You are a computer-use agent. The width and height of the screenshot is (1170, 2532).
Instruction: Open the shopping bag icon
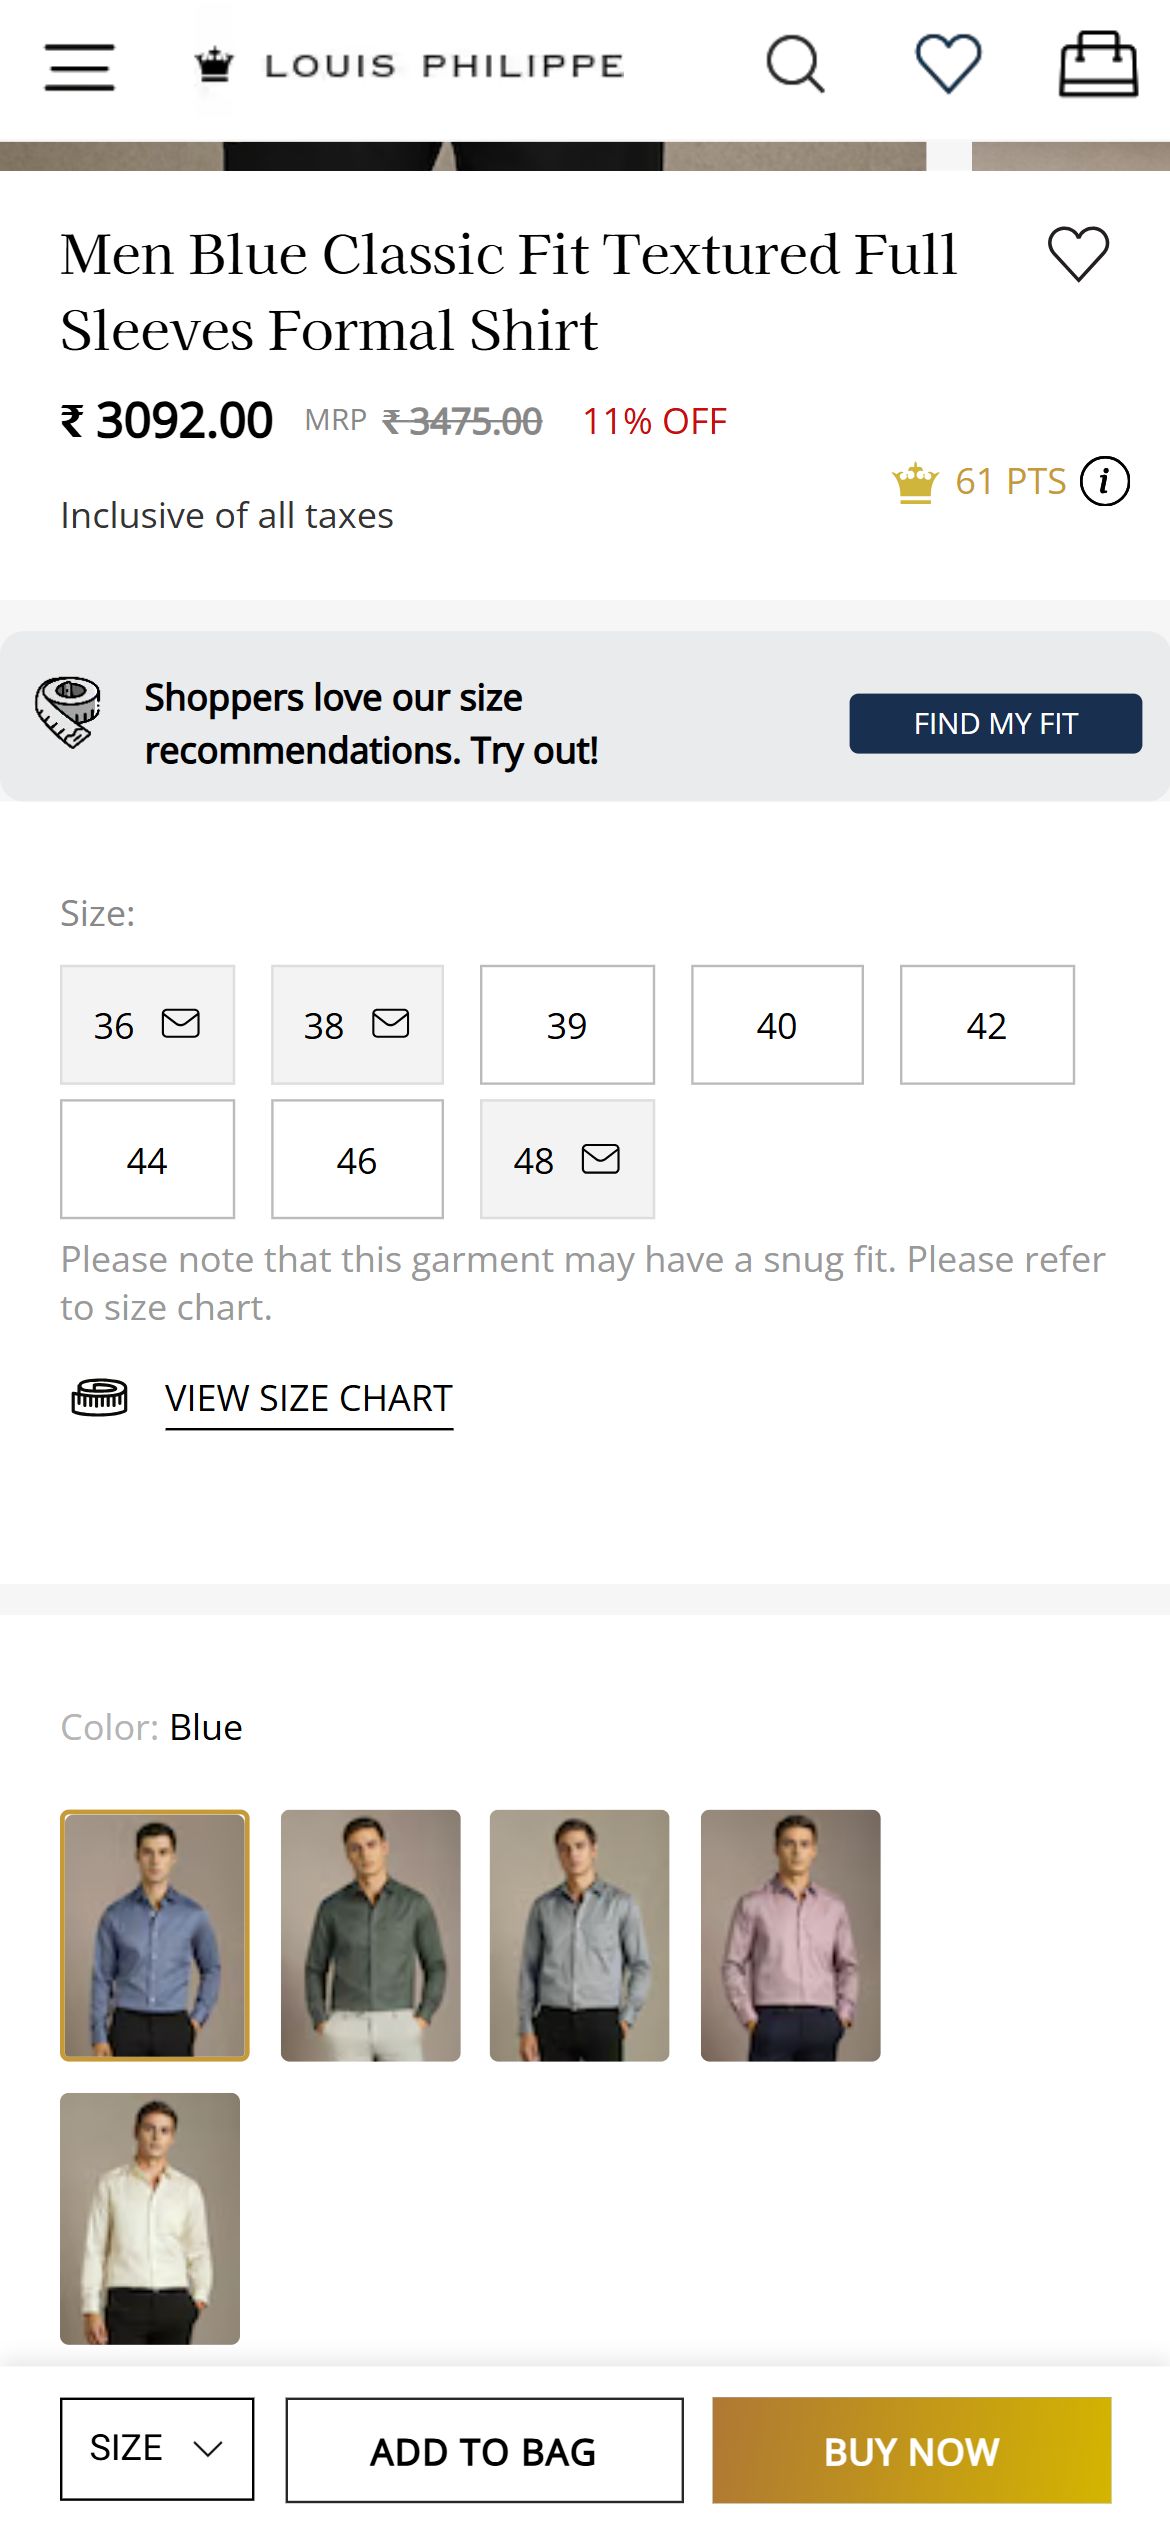pyautogui.click(x=1098, y=64)
